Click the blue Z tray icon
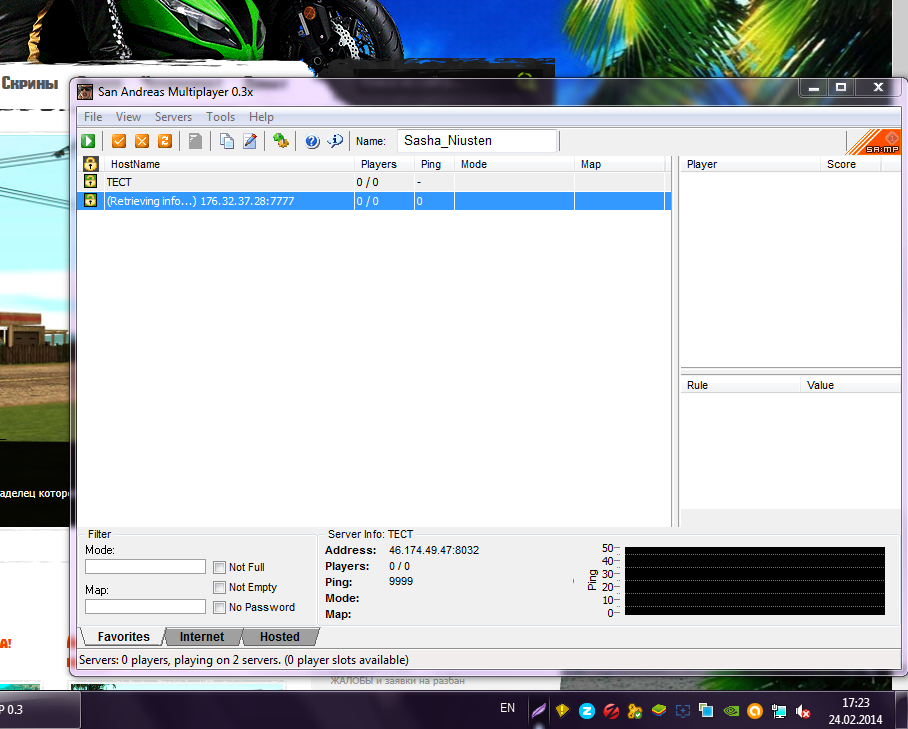Viewport: 908px width, 729px height. [x=587, y=710]
